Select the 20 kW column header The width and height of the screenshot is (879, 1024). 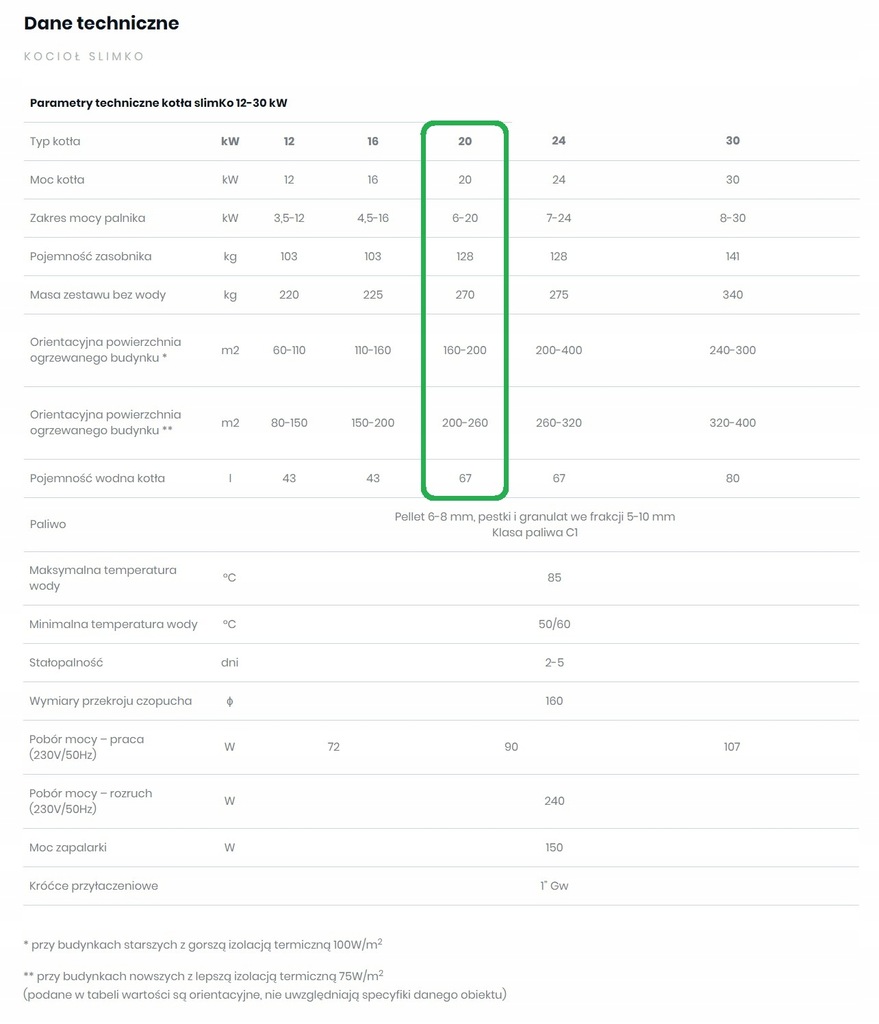click(465, 141)
